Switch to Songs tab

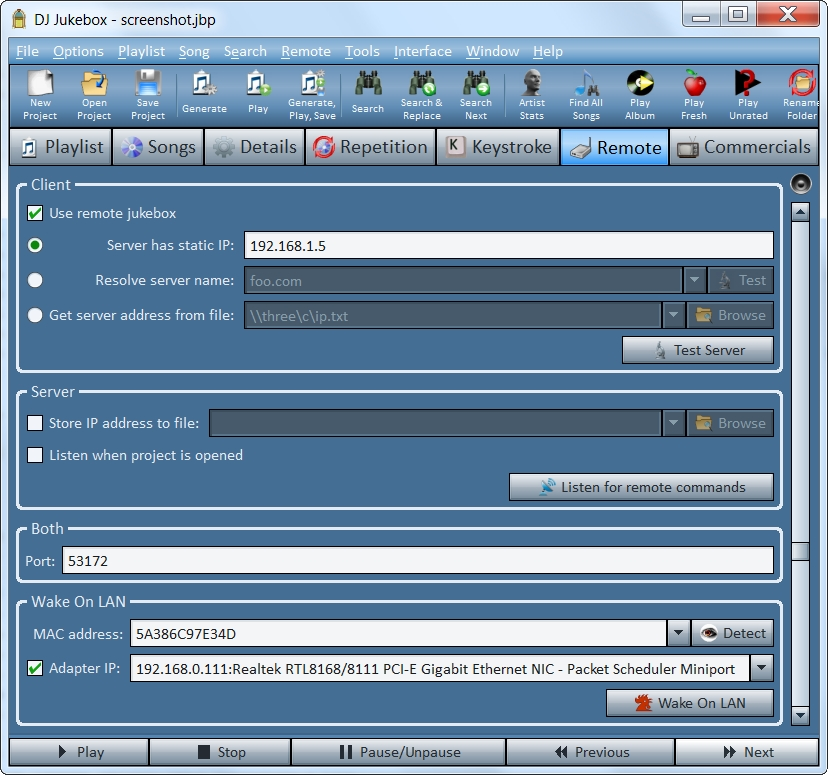click(x=158, y=147)
